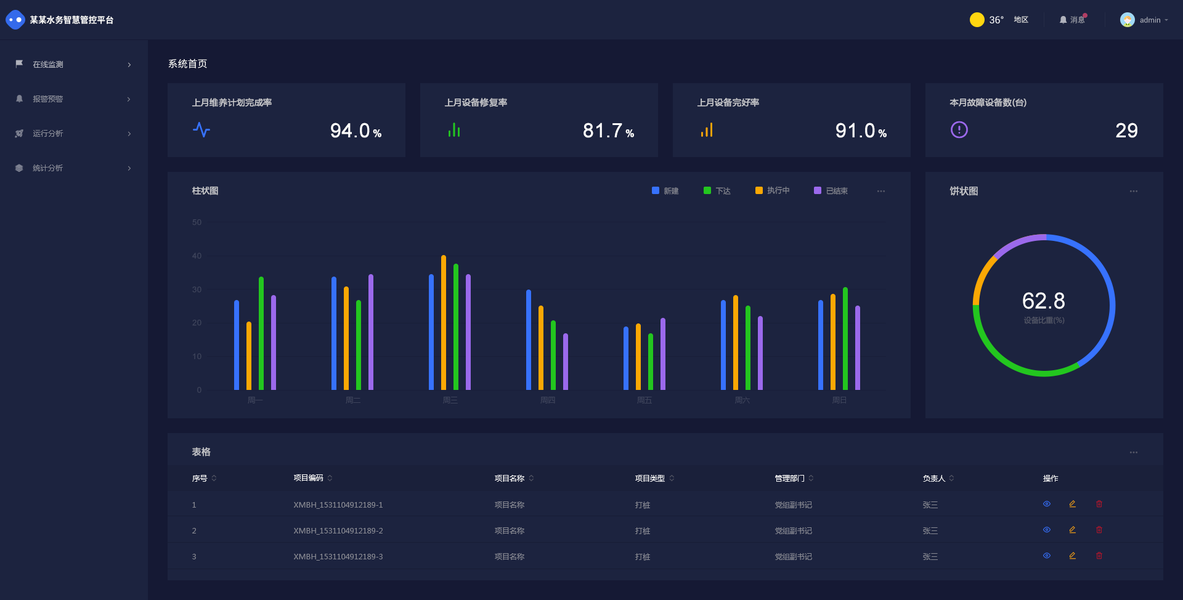Open the admin dropdown arrow

(1166, 20)
